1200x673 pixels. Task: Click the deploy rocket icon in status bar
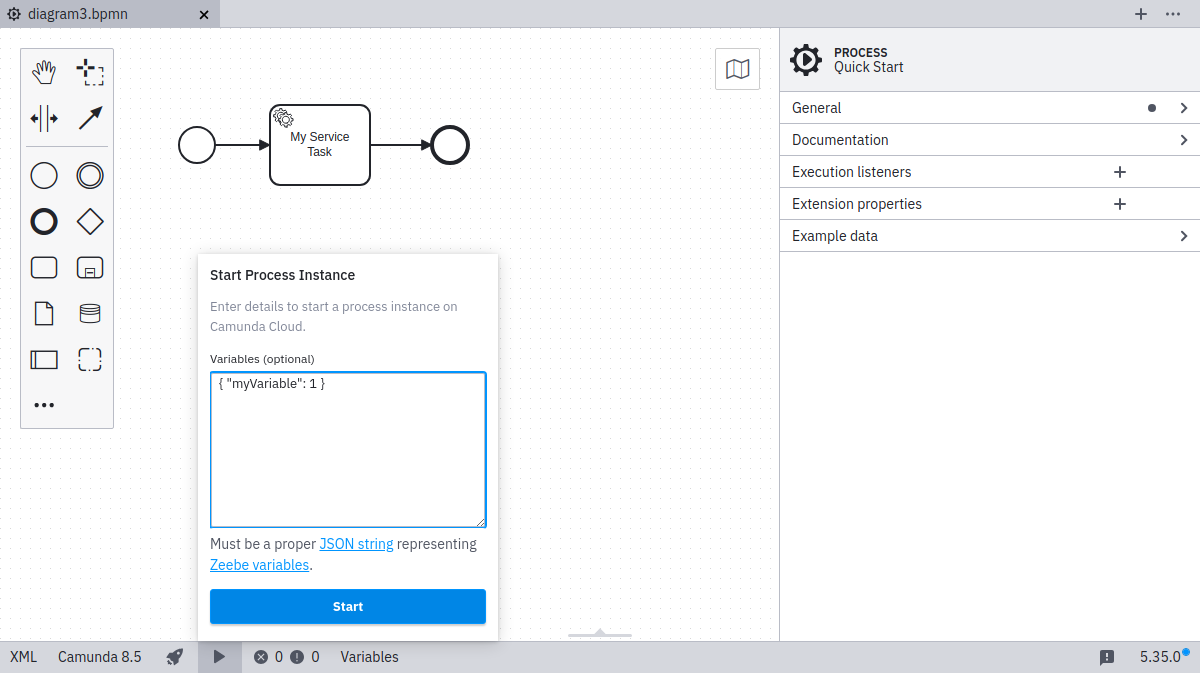(x=174, y=657)
